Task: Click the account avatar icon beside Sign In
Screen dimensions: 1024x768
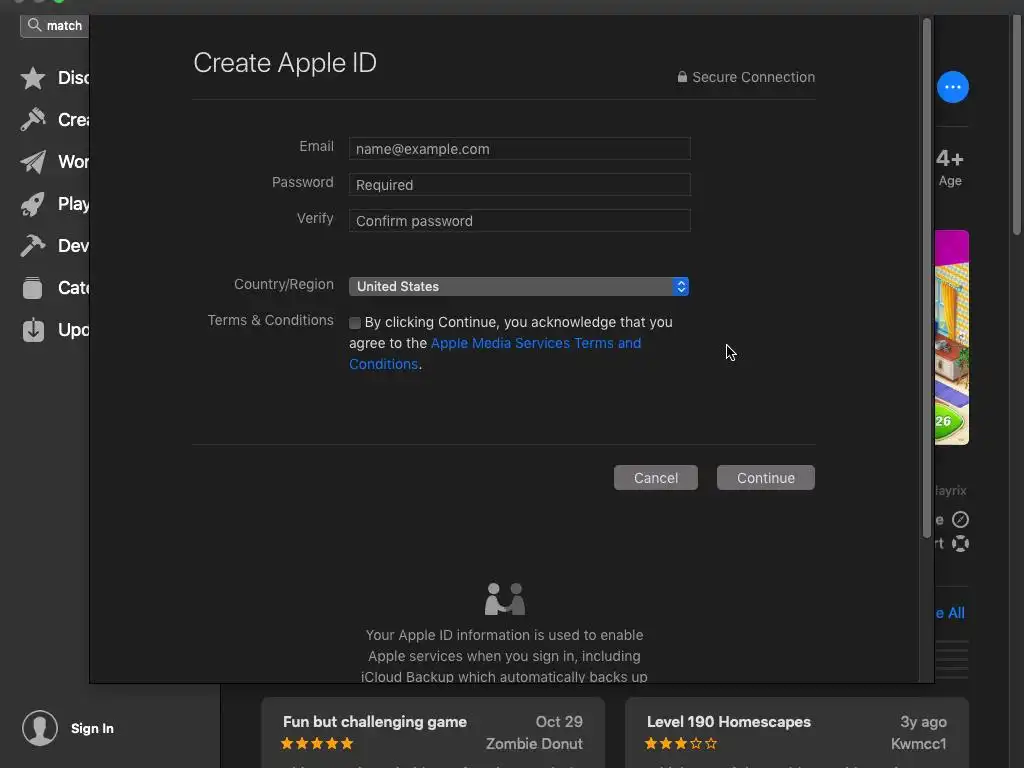Action: pyautogui.click(x=40, y=728)
